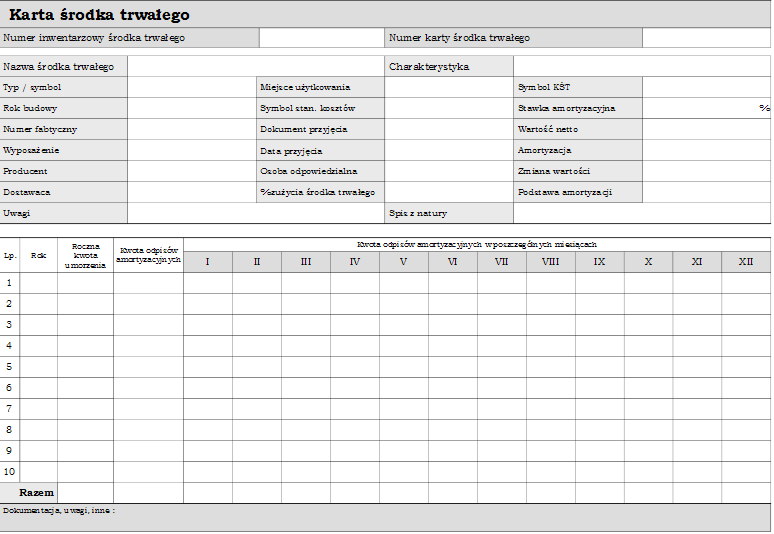Screen dimensions: 774x534
Task: Click the 'Kwota odpisów amortyzacyjnych' column header
Action: pos(148,255)
